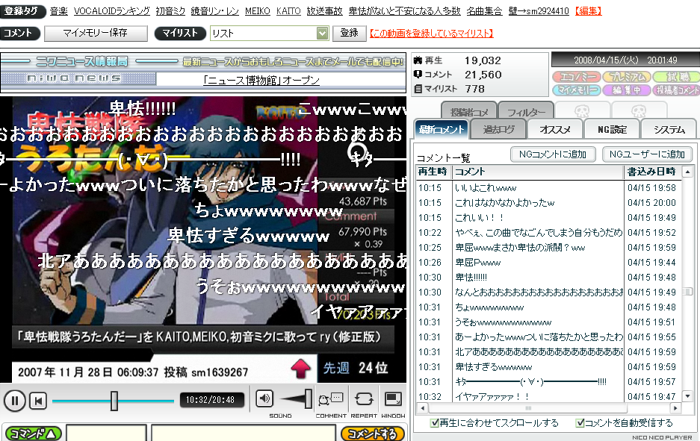Click the 編集中 status badge

(x=627, y=90)
